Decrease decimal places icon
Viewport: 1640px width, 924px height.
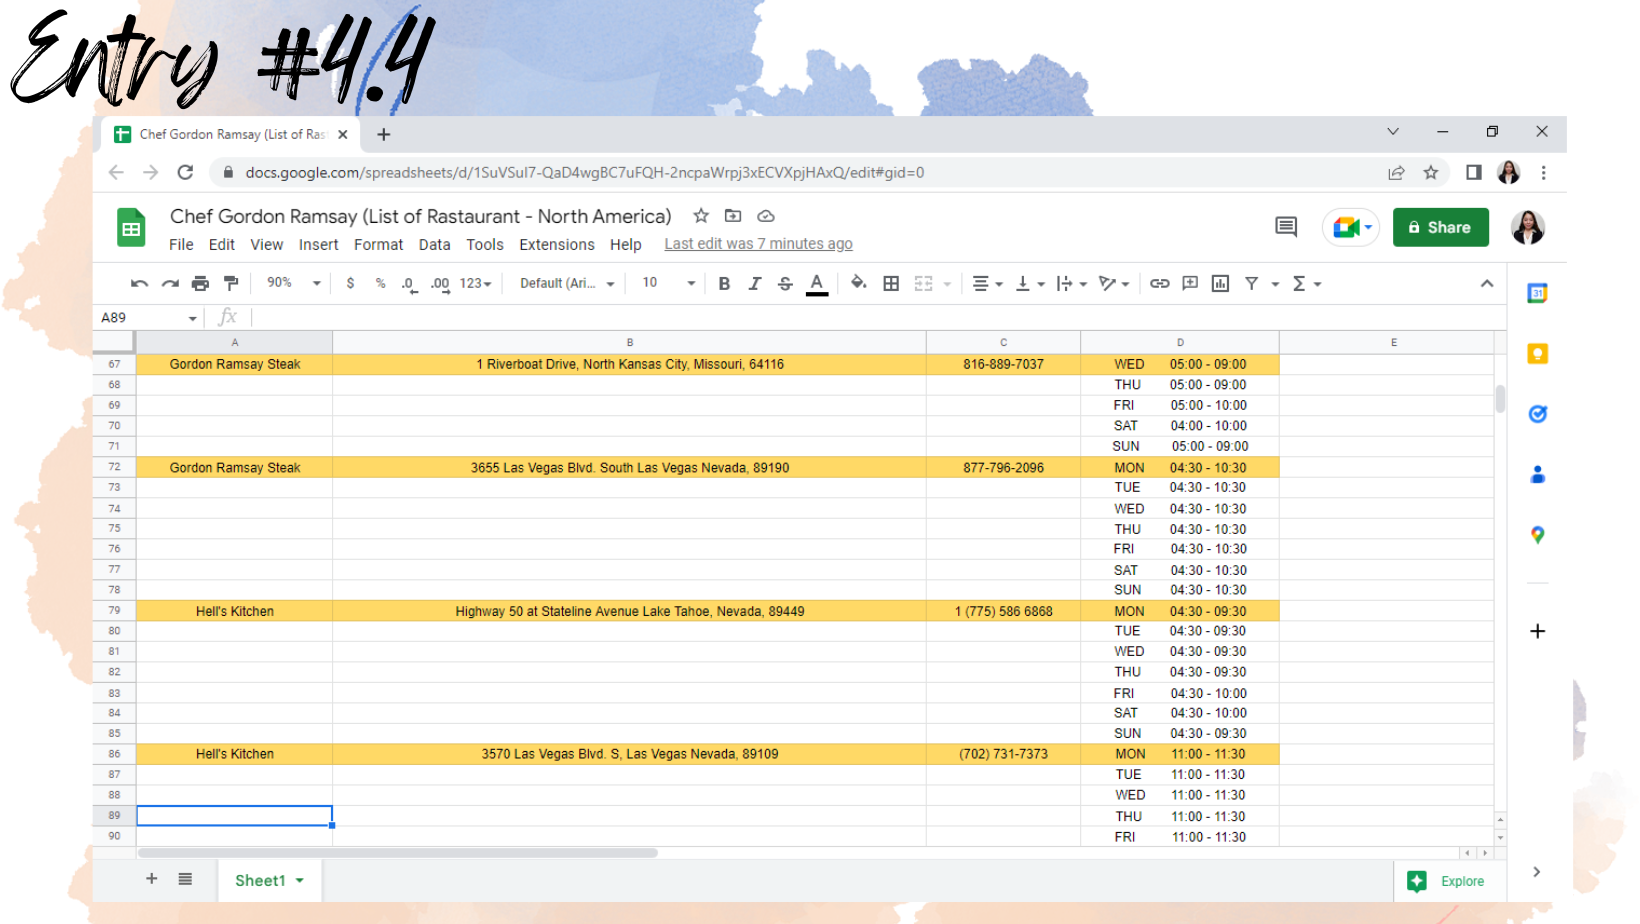pyautogui.click(x=409, y=284)
